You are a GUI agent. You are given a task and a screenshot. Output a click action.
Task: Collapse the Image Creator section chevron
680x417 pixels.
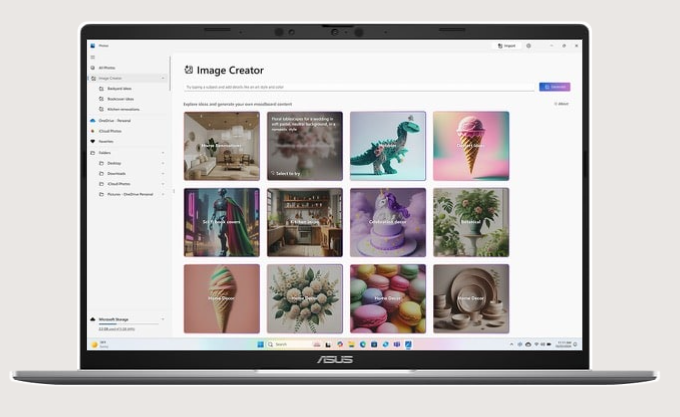click(x=164, y=78)
